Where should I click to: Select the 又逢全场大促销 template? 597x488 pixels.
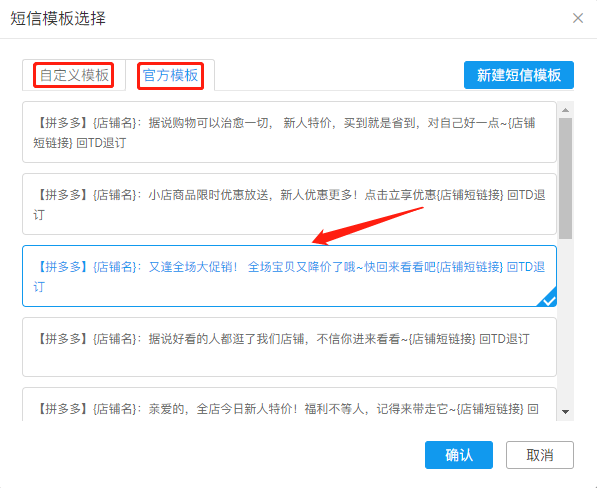click(x=289, y=276)
